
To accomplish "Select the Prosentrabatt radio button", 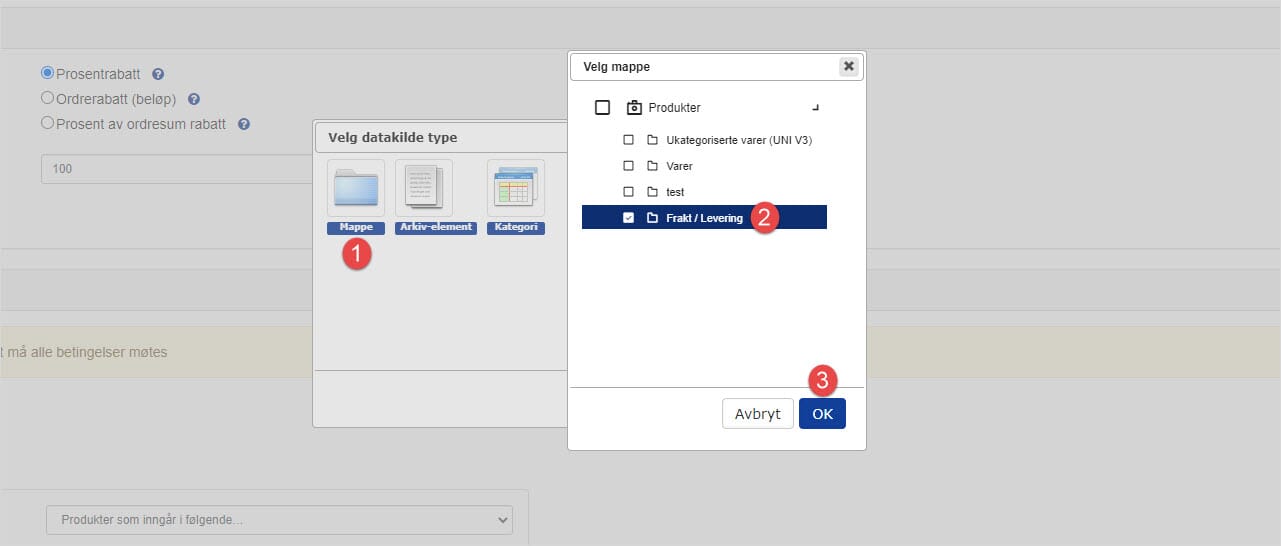I will point(47,73).
